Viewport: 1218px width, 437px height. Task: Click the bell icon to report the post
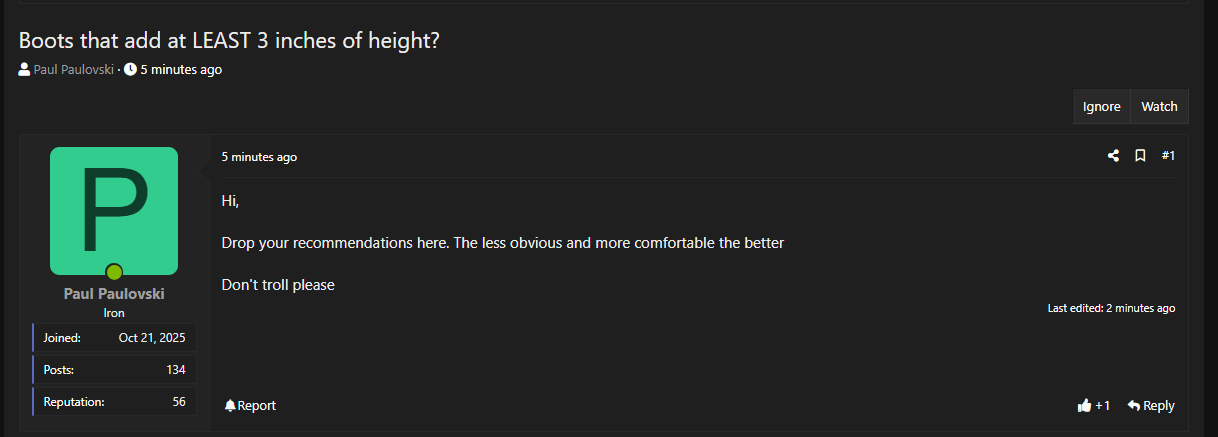point(230,405)
